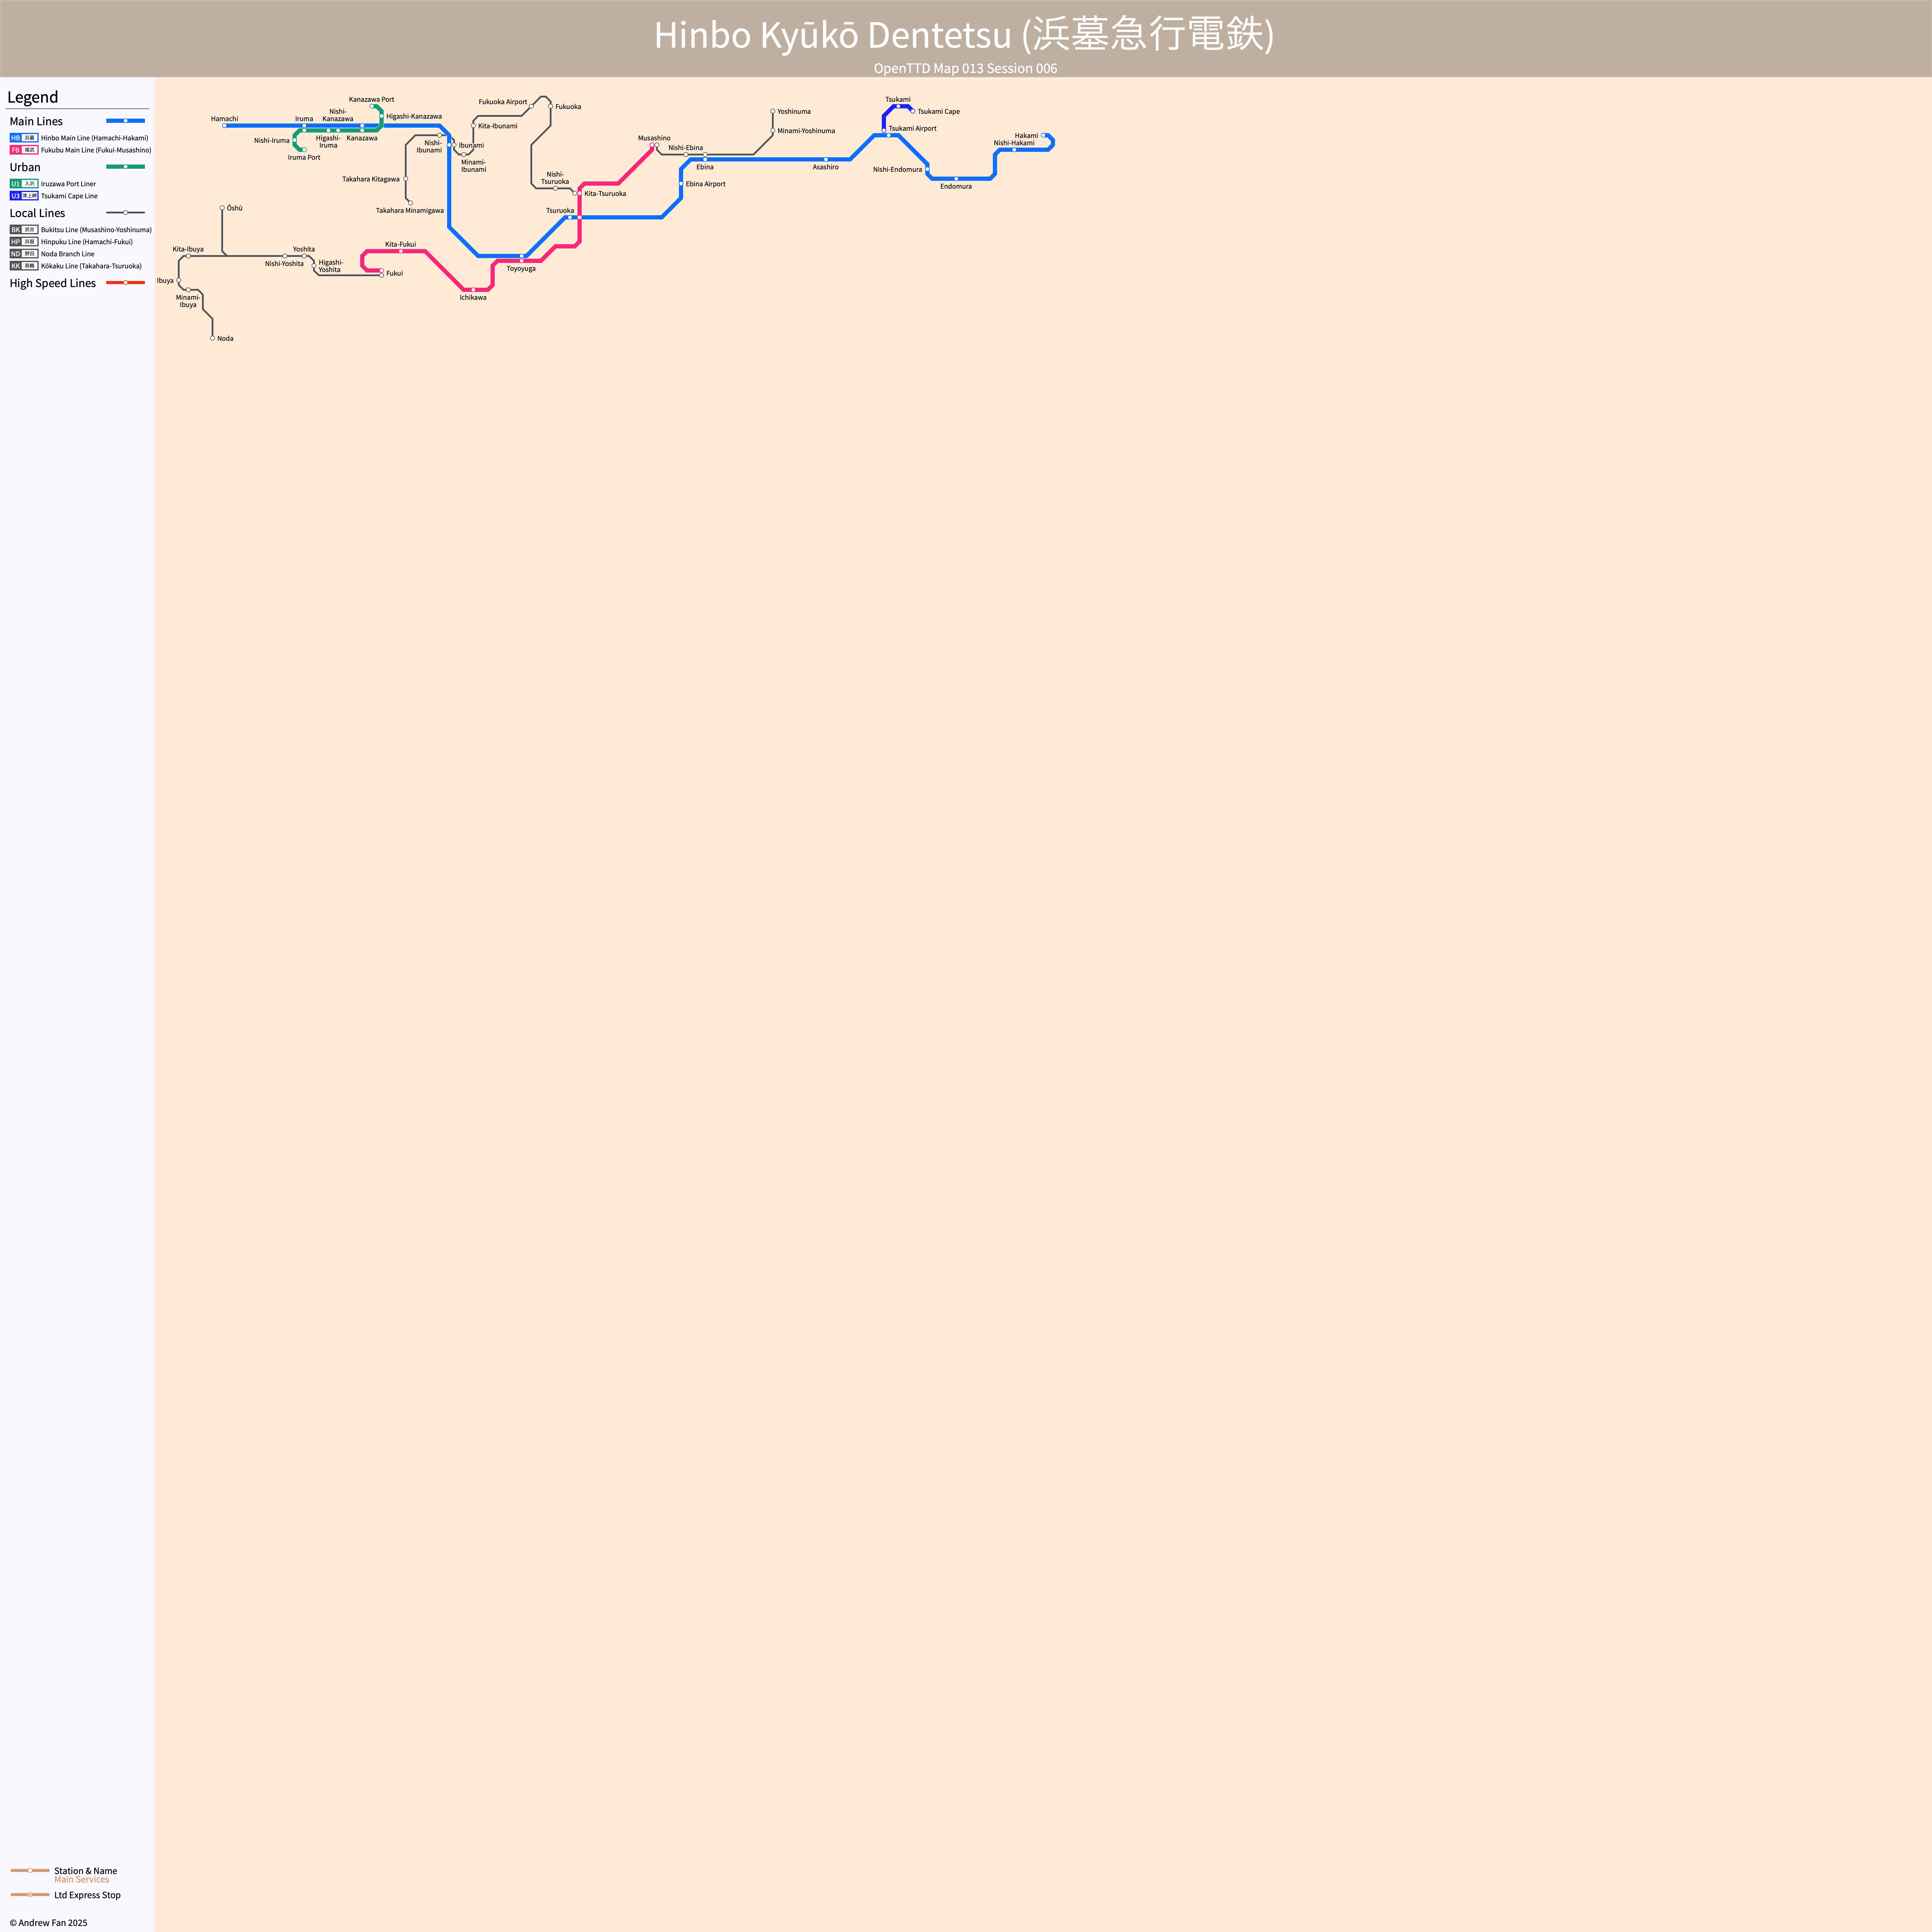Click the Station & Name legend sample
This screenshot has height=1932, width=1932.
click(x=30, y=1870)
